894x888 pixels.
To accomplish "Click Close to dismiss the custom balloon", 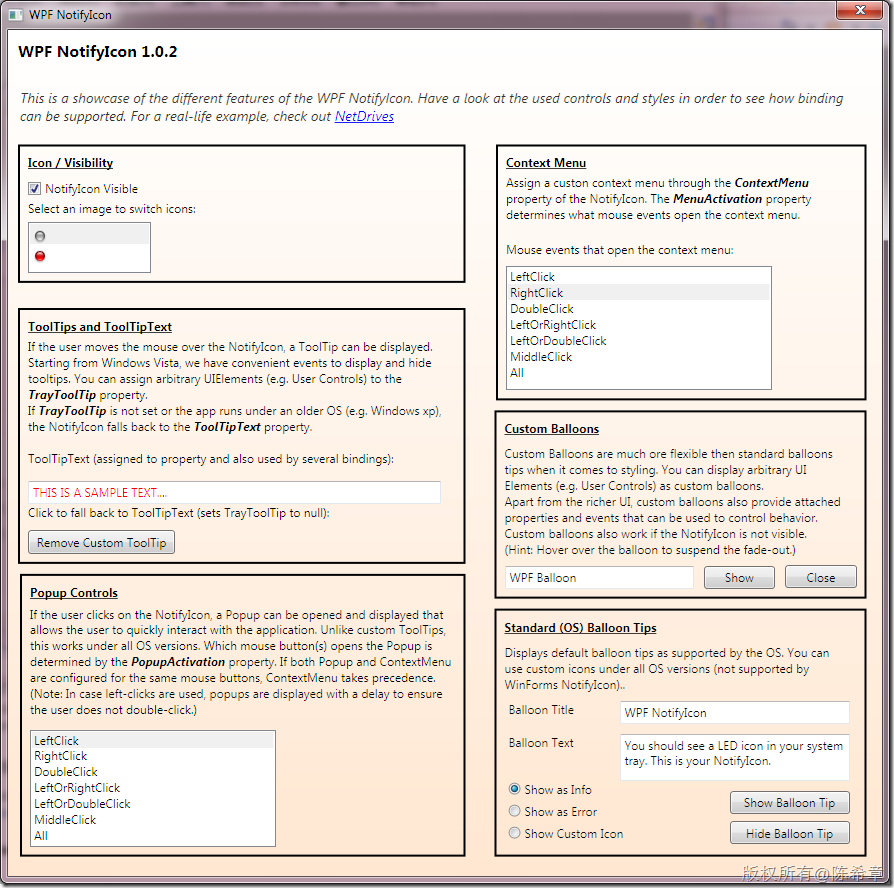I will [820, 578].
